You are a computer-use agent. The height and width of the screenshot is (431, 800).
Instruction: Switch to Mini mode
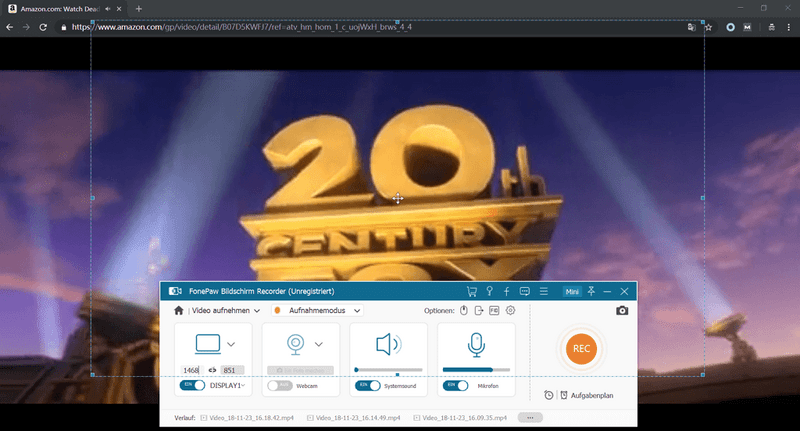(572, 291)
